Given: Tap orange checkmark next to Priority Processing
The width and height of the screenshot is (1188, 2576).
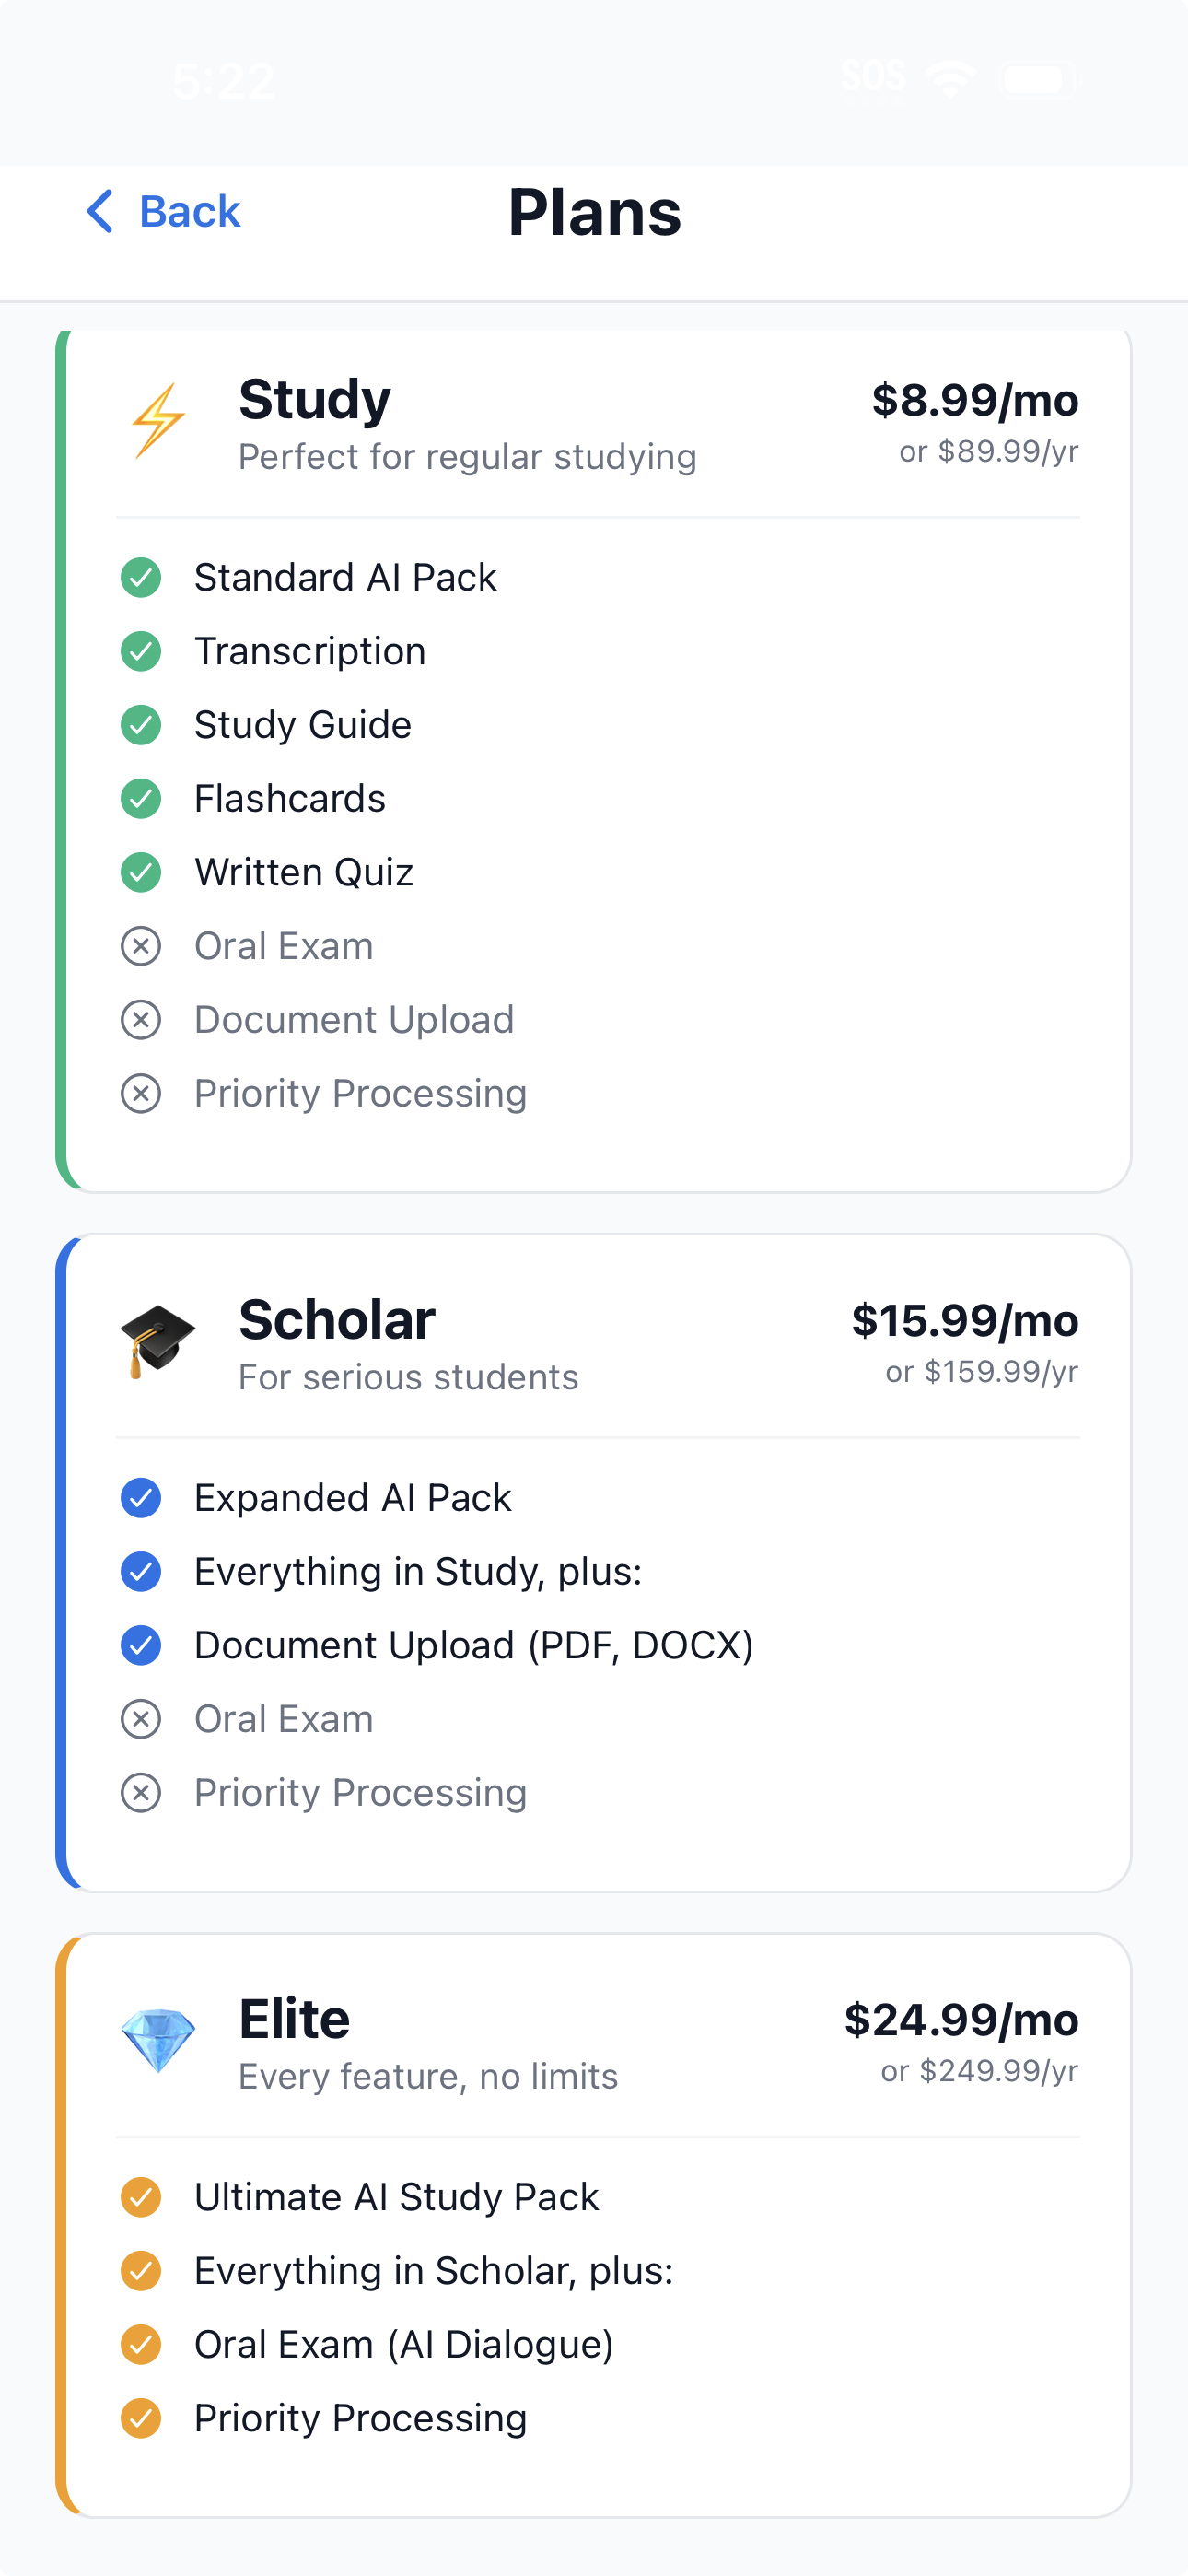Looking at the screenshot, I should (141, 2418).
